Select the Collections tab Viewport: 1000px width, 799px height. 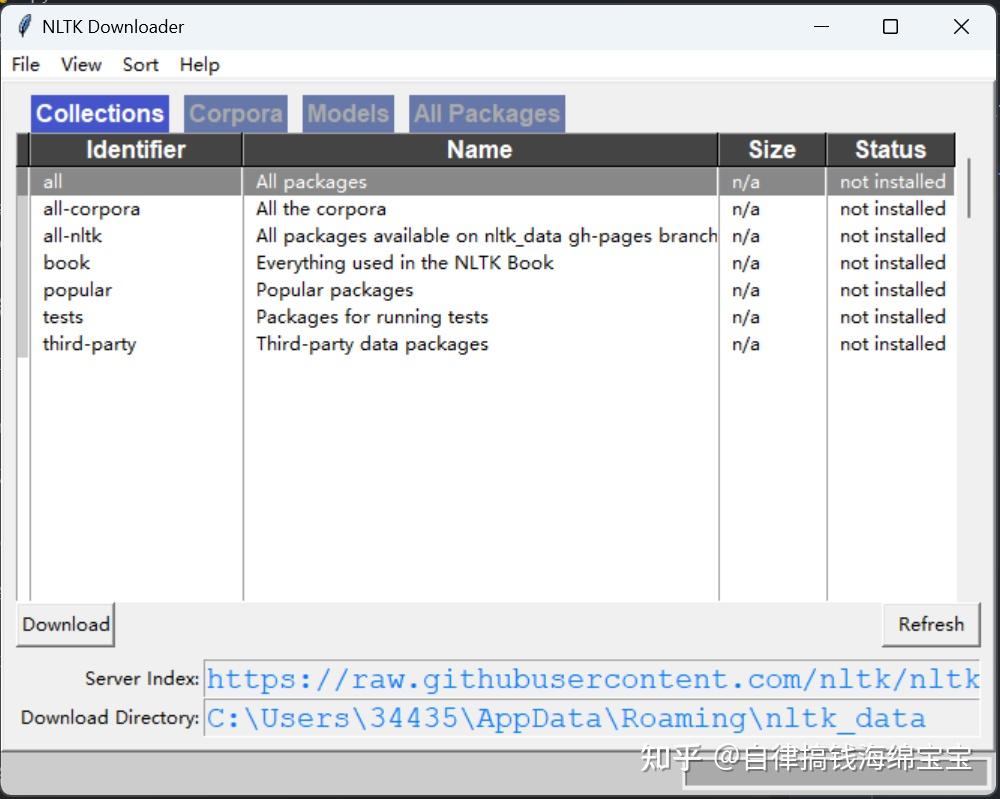(99, 114)
